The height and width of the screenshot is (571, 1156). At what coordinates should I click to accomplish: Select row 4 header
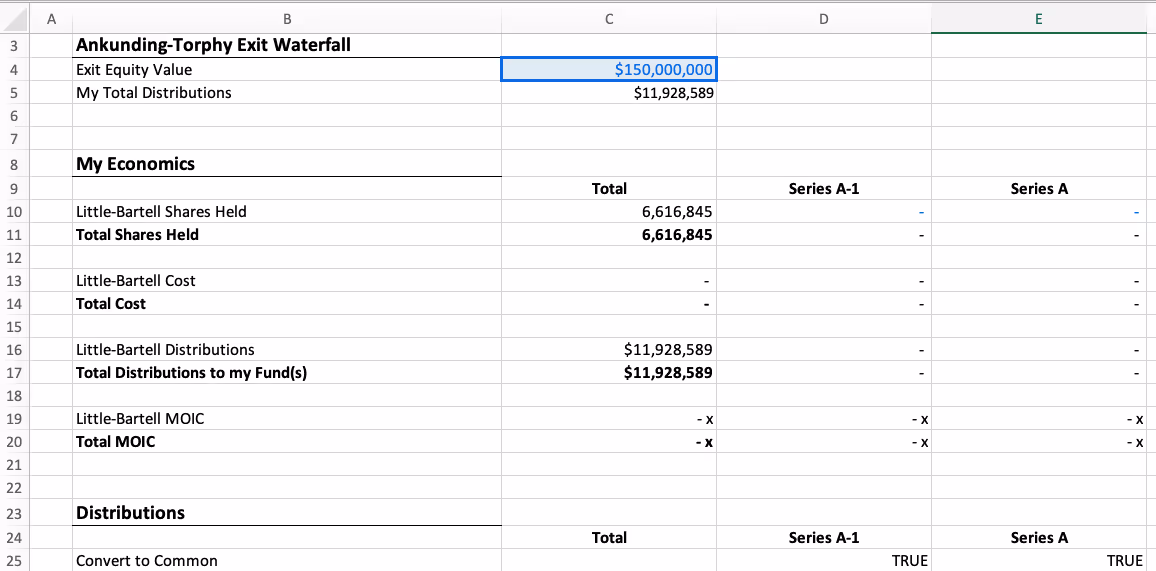click(15, 70)
